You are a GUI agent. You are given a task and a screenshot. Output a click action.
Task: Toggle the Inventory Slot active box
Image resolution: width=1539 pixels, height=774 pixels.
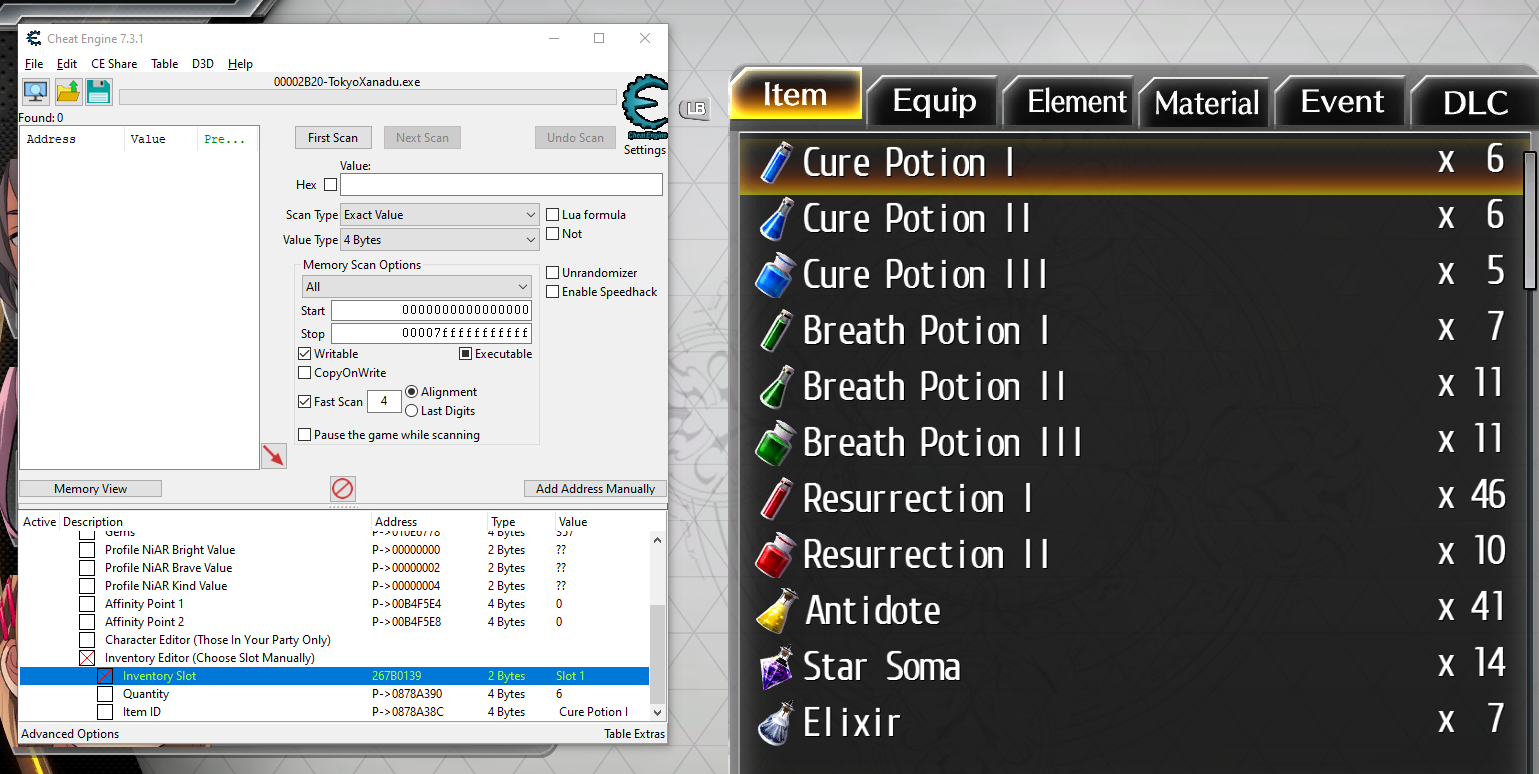point(105,676)
